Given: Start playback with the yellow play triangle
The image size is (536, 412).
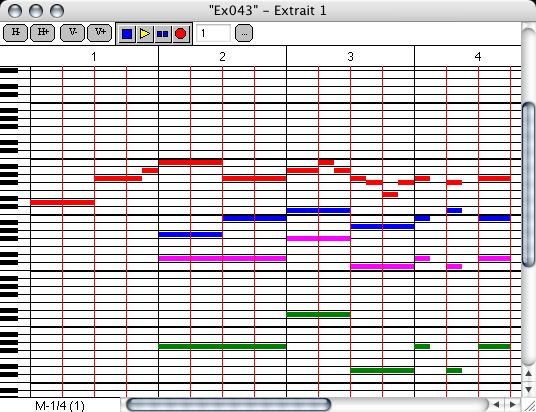Looking at the screenshot, I should coord(145,34).
